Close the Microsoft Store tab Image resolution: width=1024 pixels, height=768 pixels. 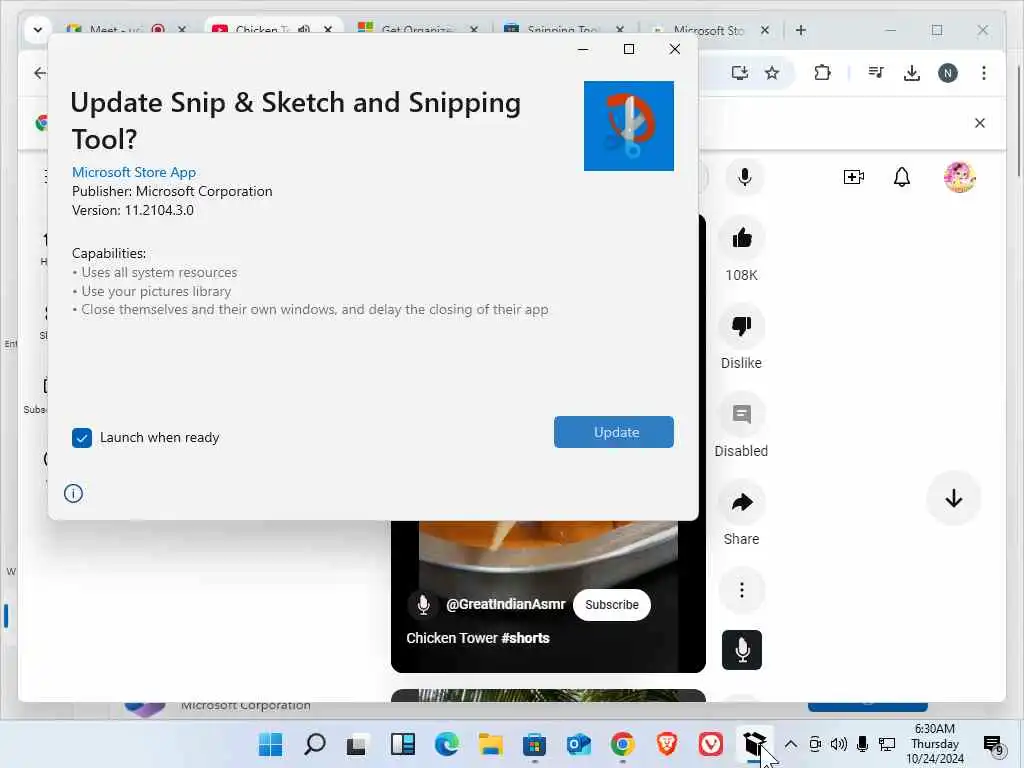tap(765, 30)
